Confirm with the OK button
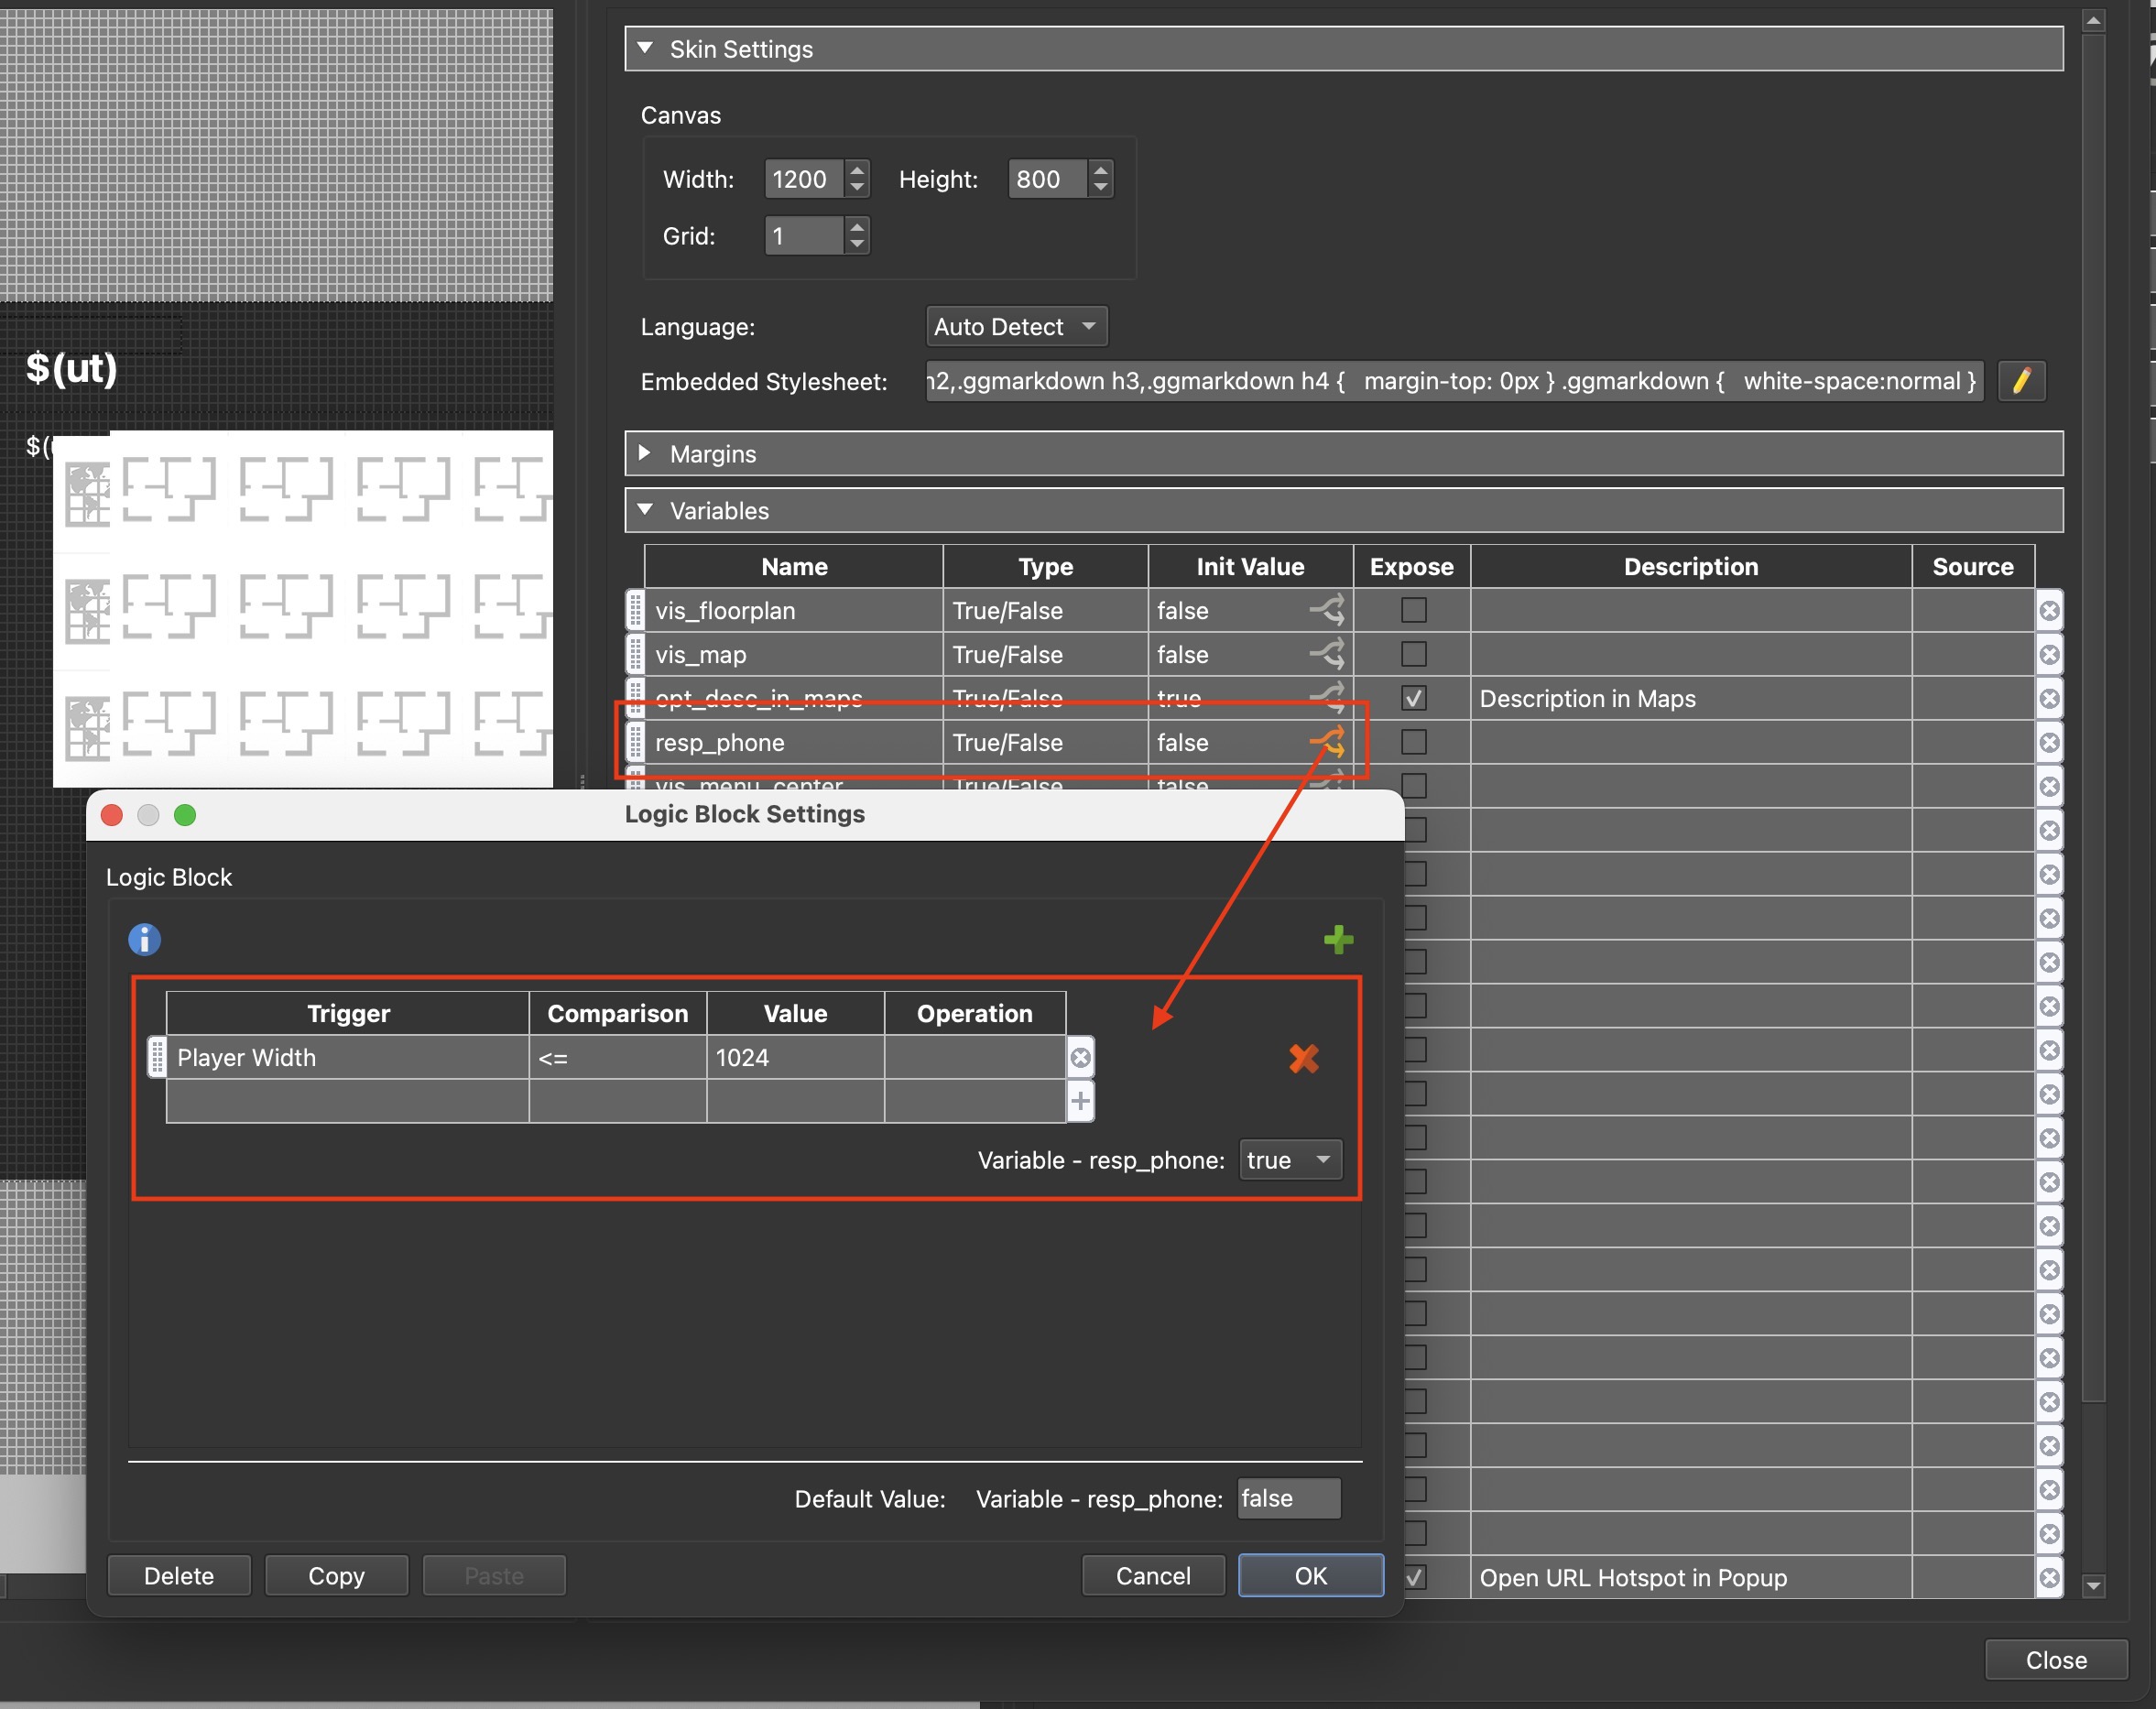The width and height of the screenshot is (2156, 1709). (1311, 1576)
